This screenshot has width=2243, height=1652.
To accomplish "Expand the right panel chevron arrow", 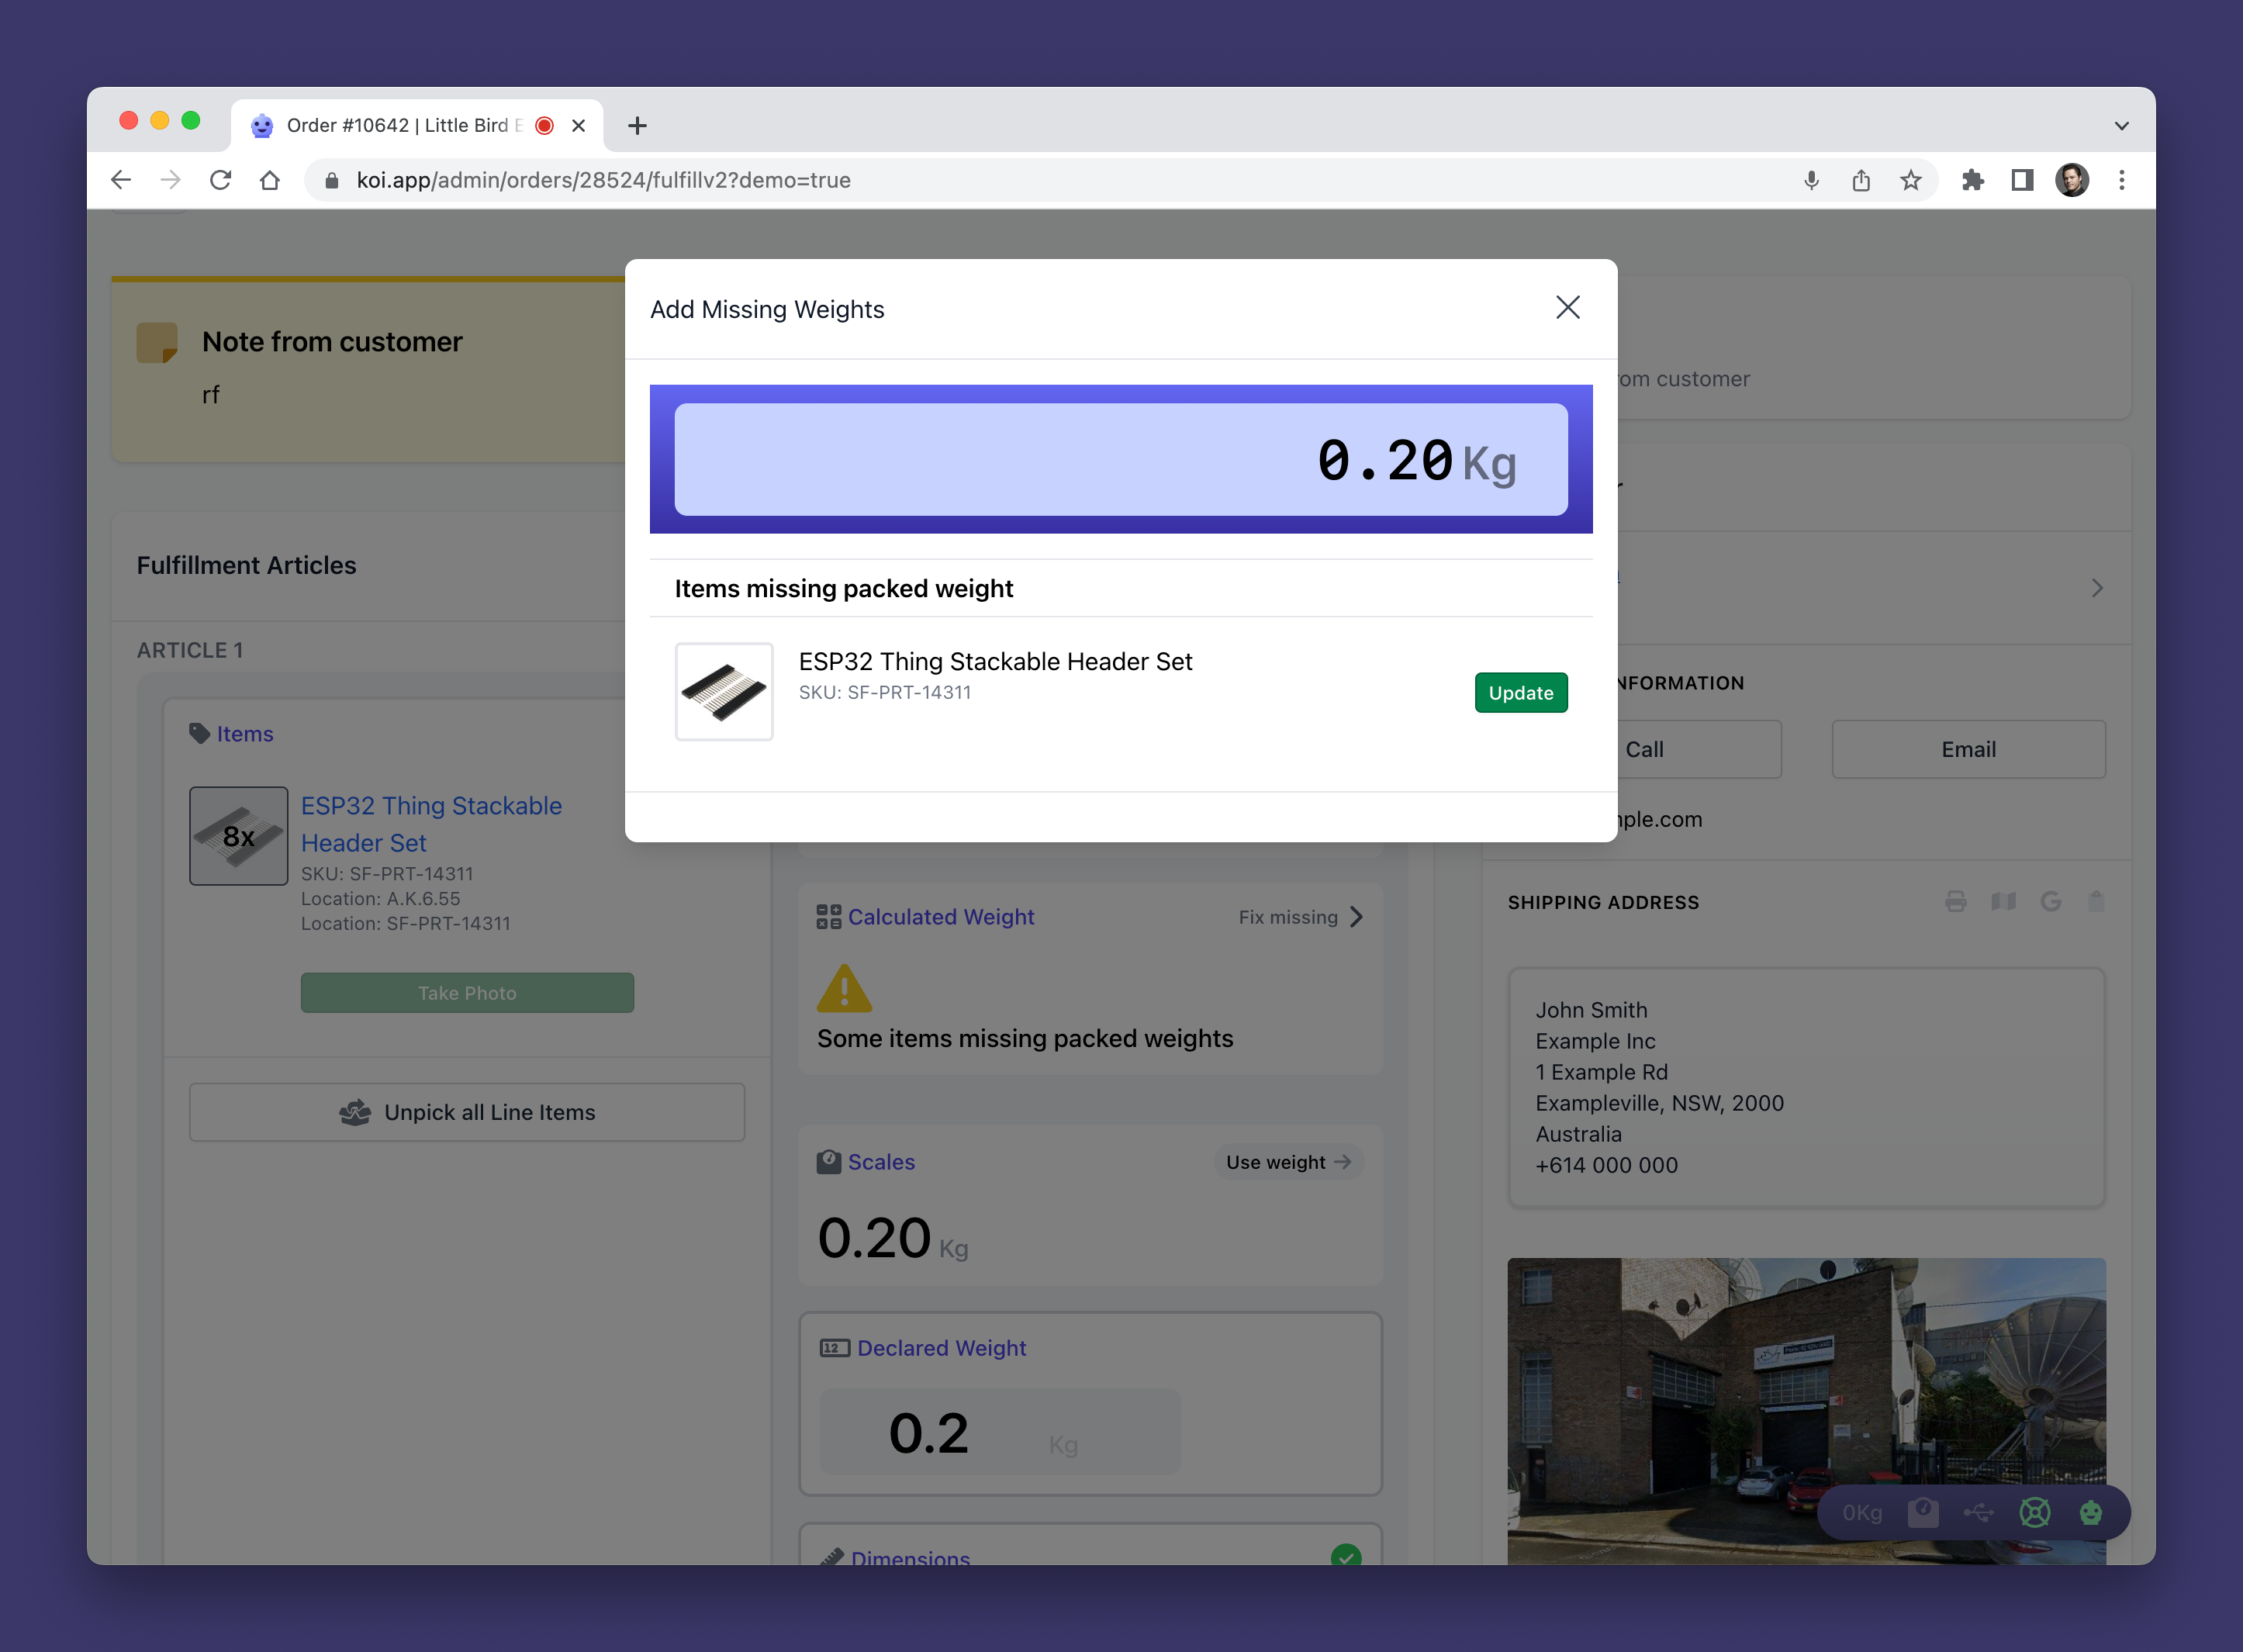I will (2097, 588).
